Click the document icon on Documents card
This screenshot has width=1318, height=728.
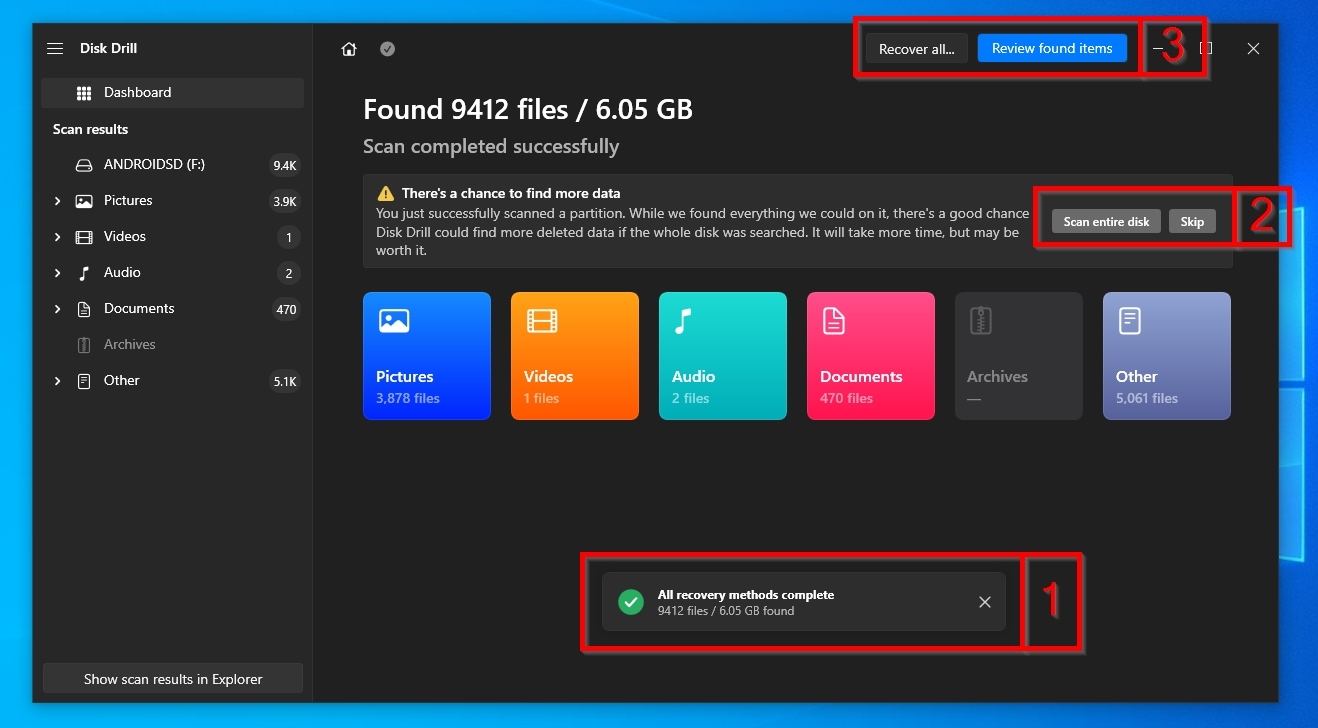(834, 321)
